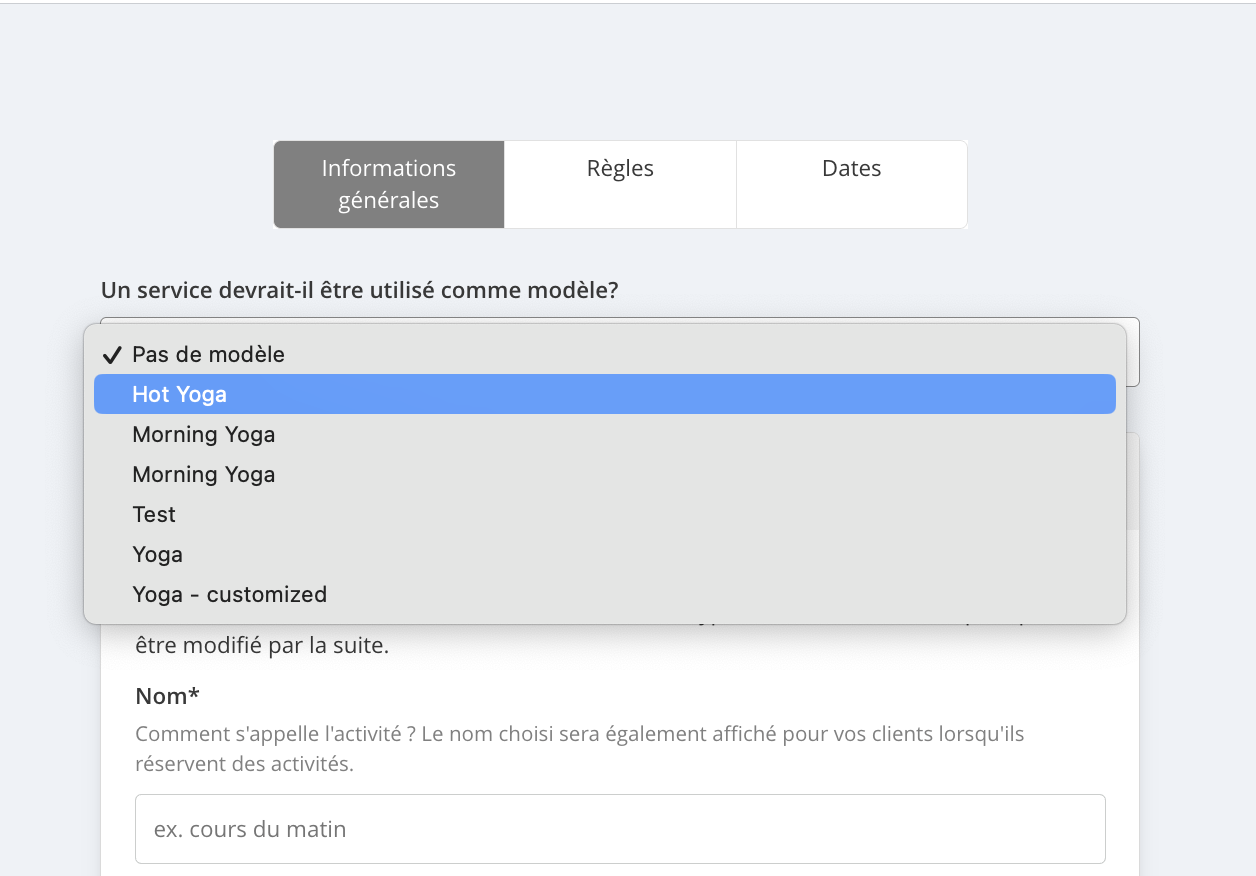The width and height of the screenshot is (1256, 876).
Task: Click the template select box edge behind list
Action: 1133,352
